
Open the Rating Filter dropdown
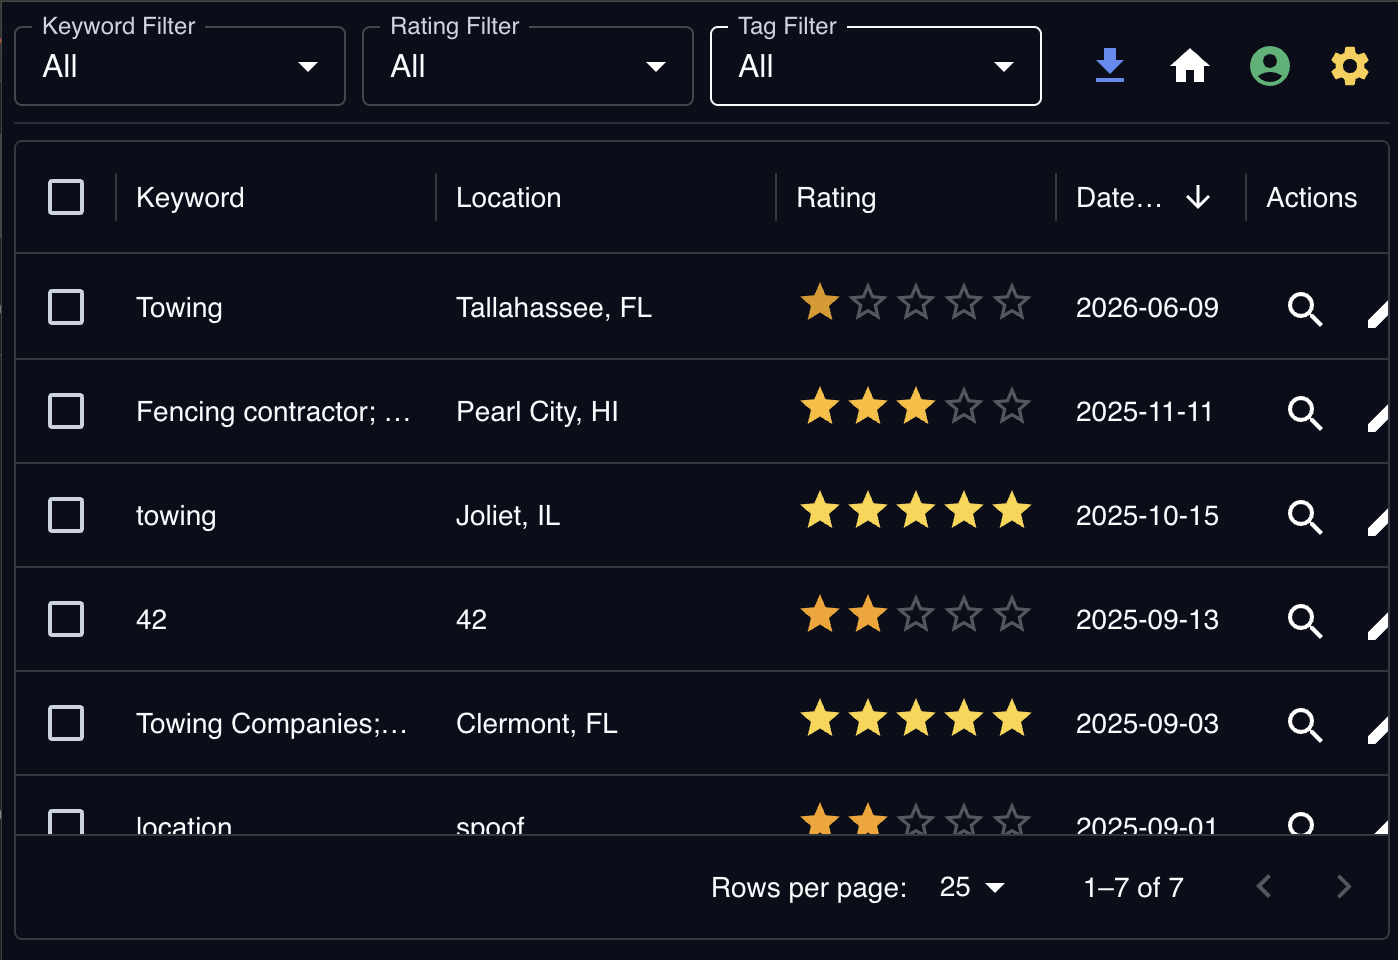pyautogui.click(x=528, y=66)
